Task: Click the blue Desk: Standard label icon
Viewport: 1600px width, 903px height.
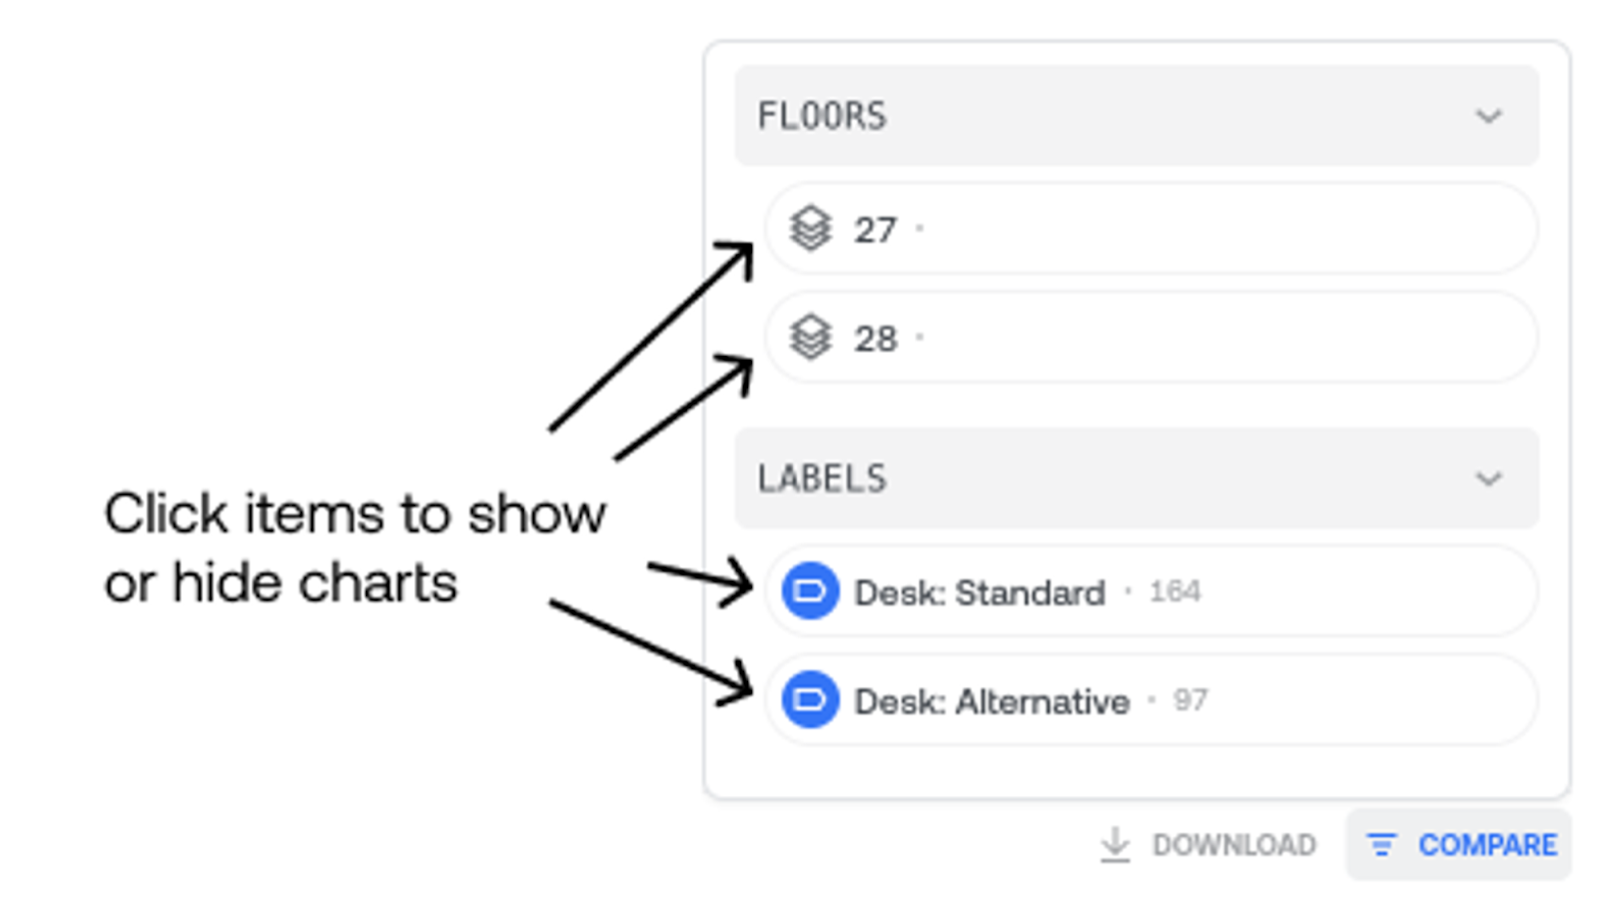Action: [810, 591]
